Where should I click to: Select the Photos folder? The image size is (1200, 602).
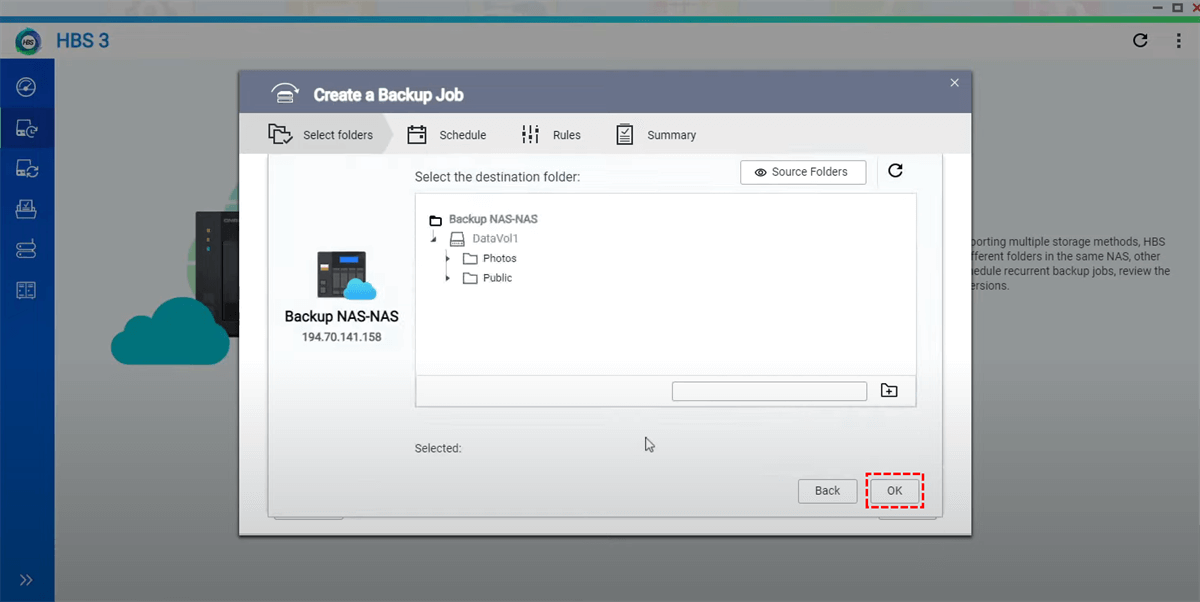click(489, 258)
